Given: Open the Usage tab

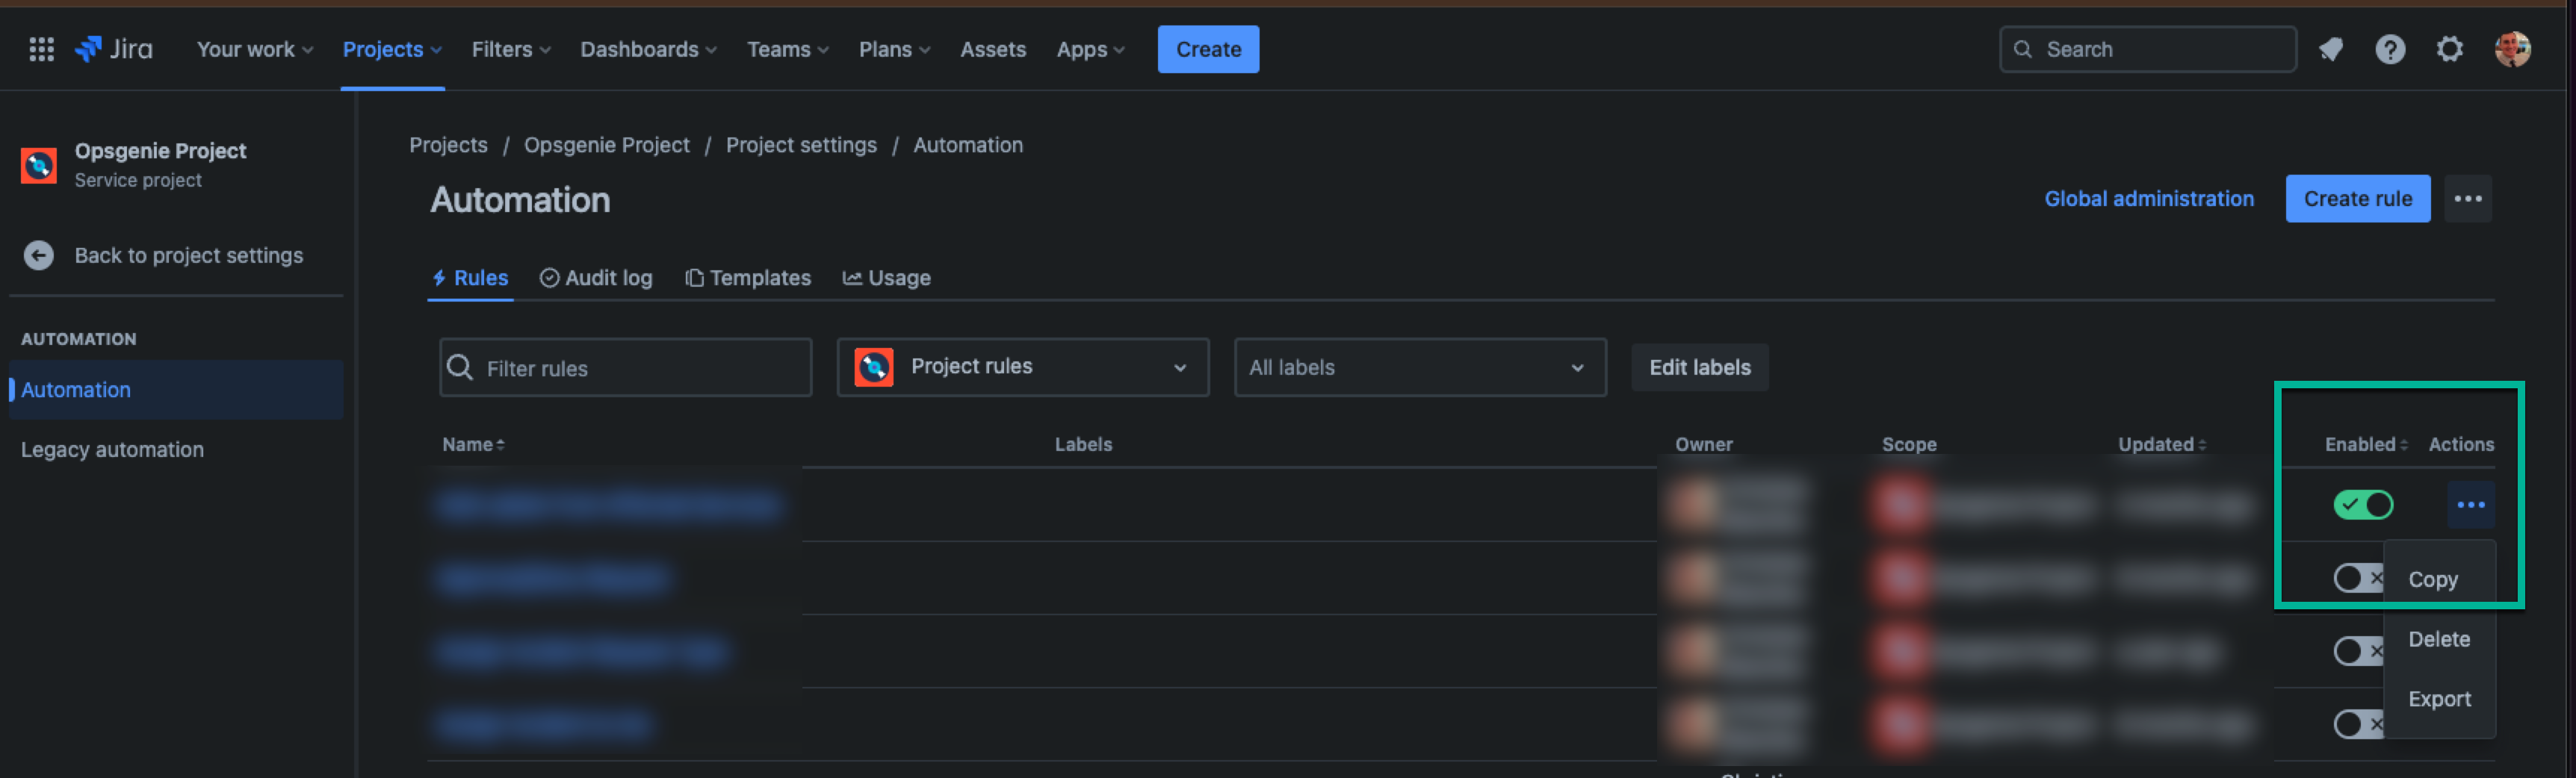Looking at the screenshot, I should pos(887,278).
